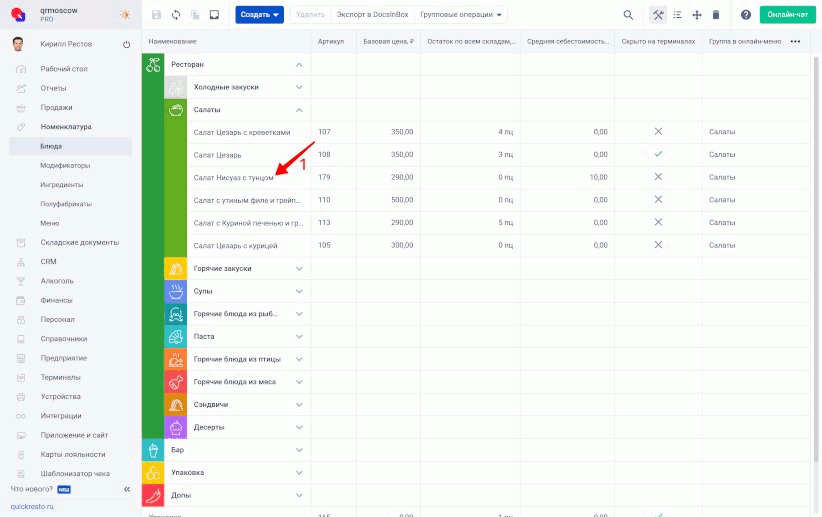Open Продажи section in sidebar
This screenshot has height=517, width=822.
pos(56,107)
